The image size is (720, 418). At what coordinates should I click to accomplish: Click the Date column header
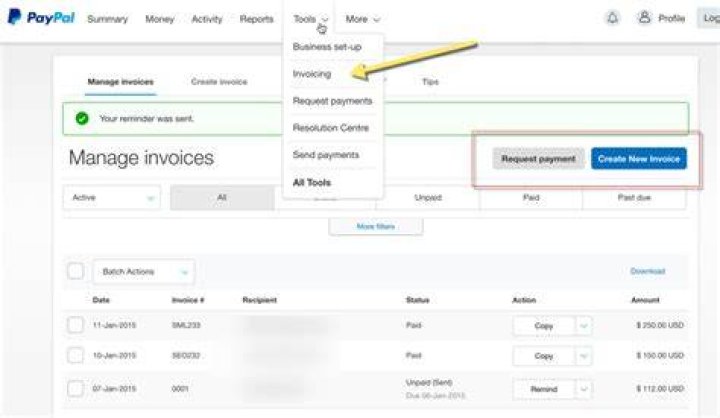[101, 300]
